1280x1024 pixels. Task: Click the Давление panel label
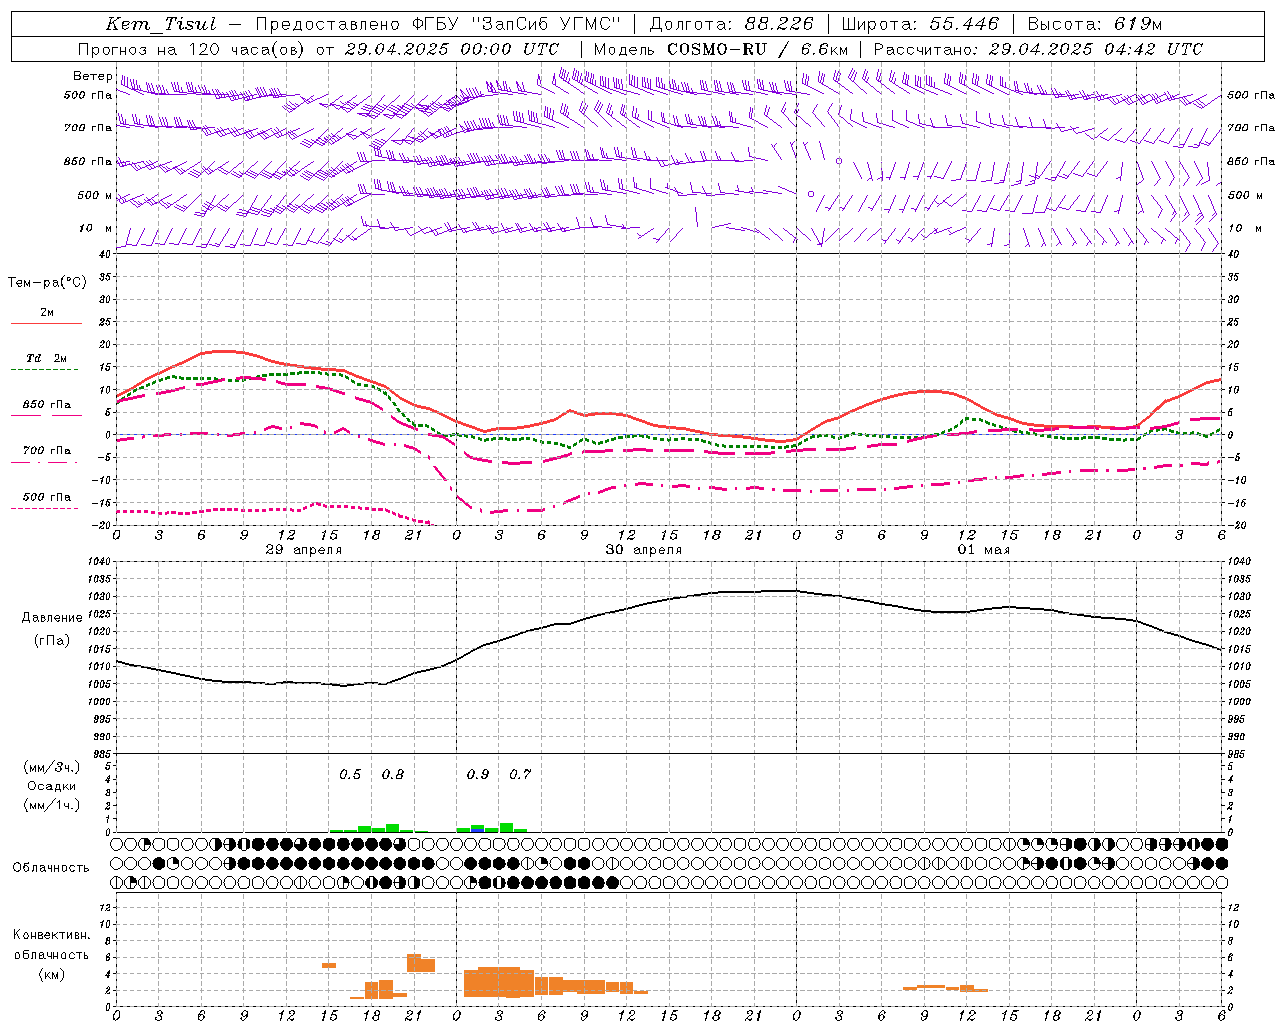coord(52,617)
